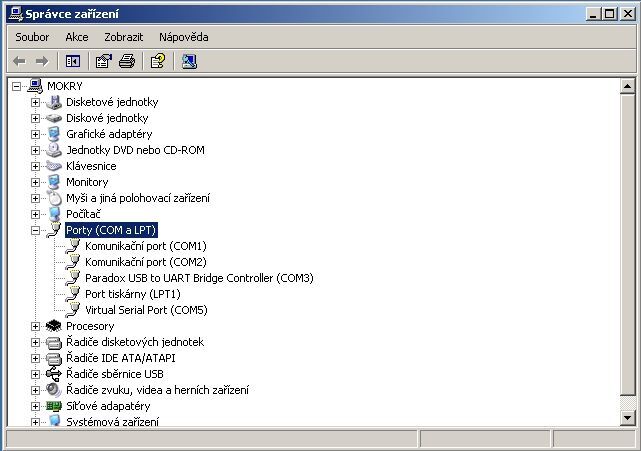Open the Soubor menu
The height and width of the screenshot is (451, 641).
[x=32, y=37]
